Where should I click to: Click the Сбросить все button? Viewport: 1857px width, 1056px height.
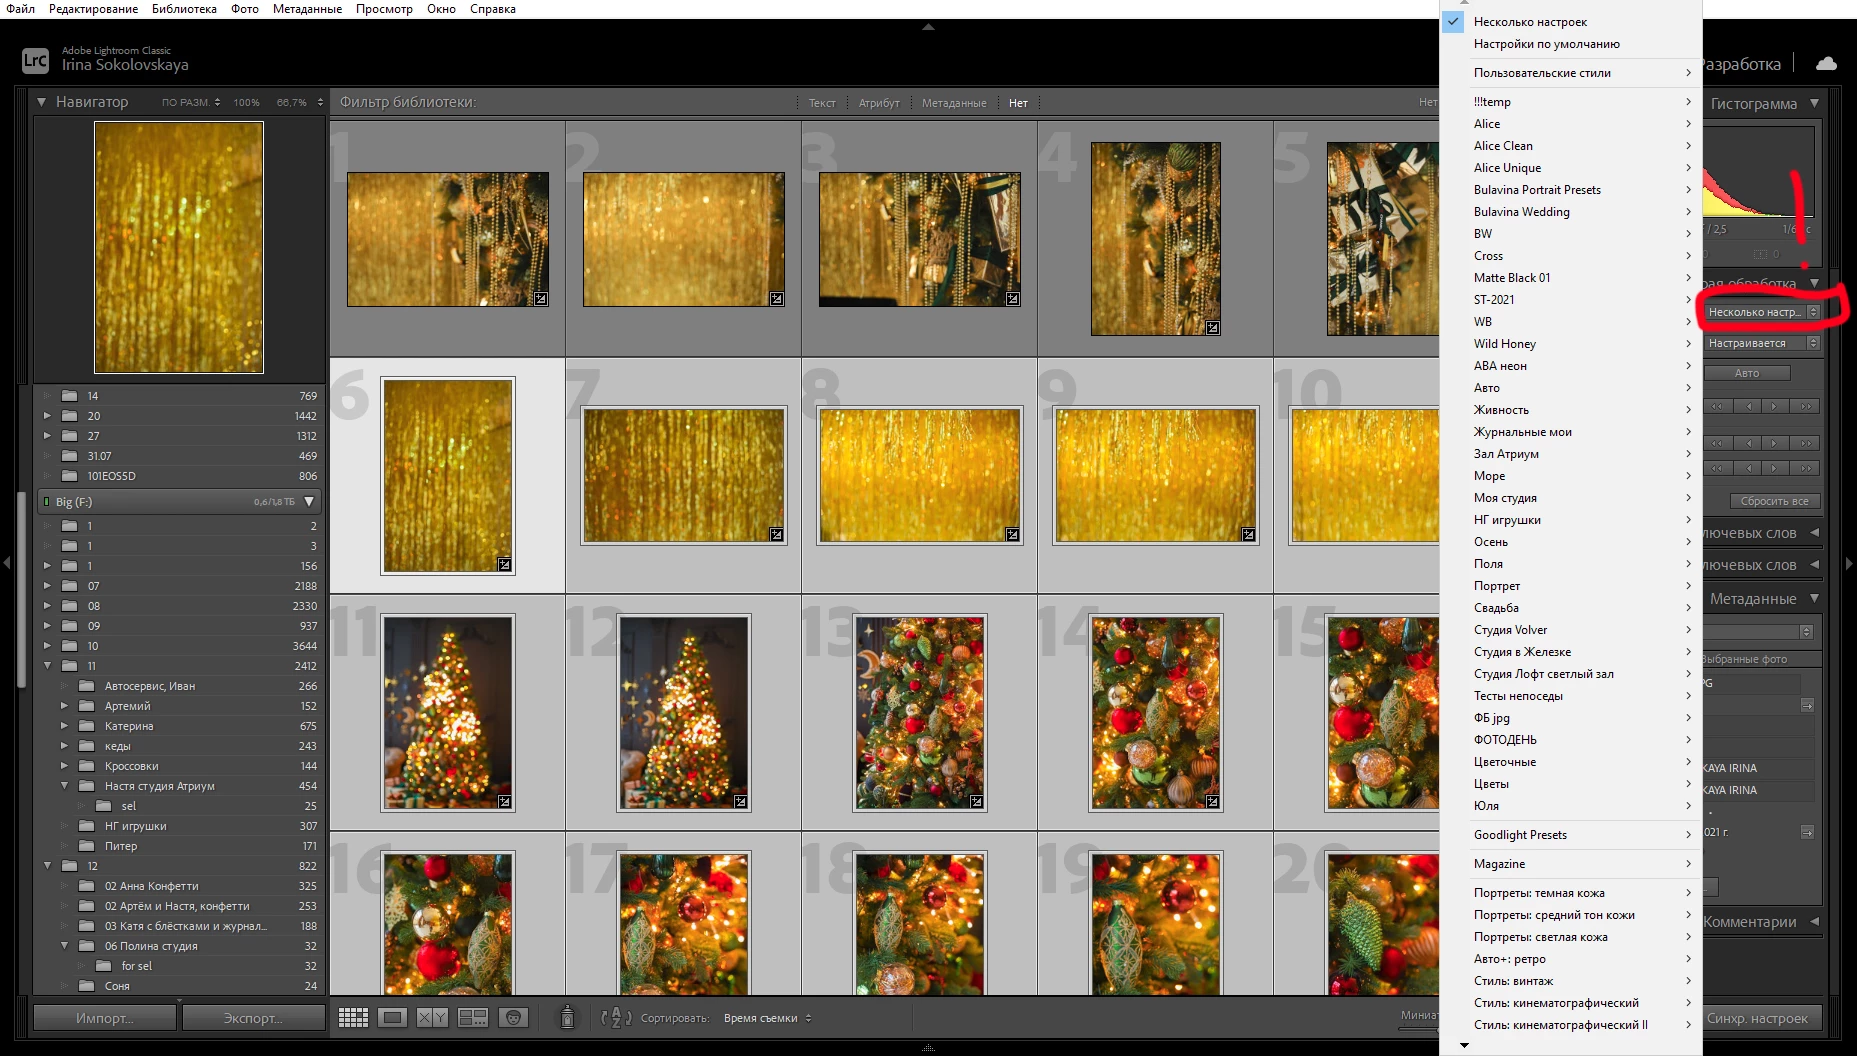coord(1774,501)
